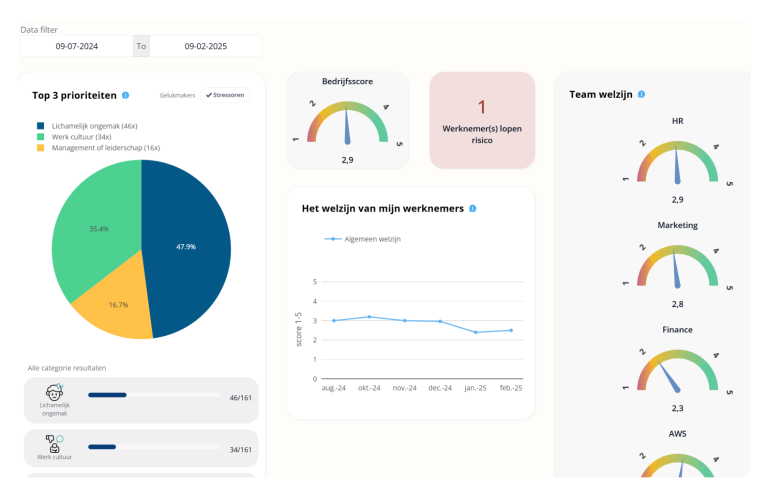Viewport: 768px width, 495px height.
Task: Click the dark blue 47.9% pie slice
Action: (187, 247)
